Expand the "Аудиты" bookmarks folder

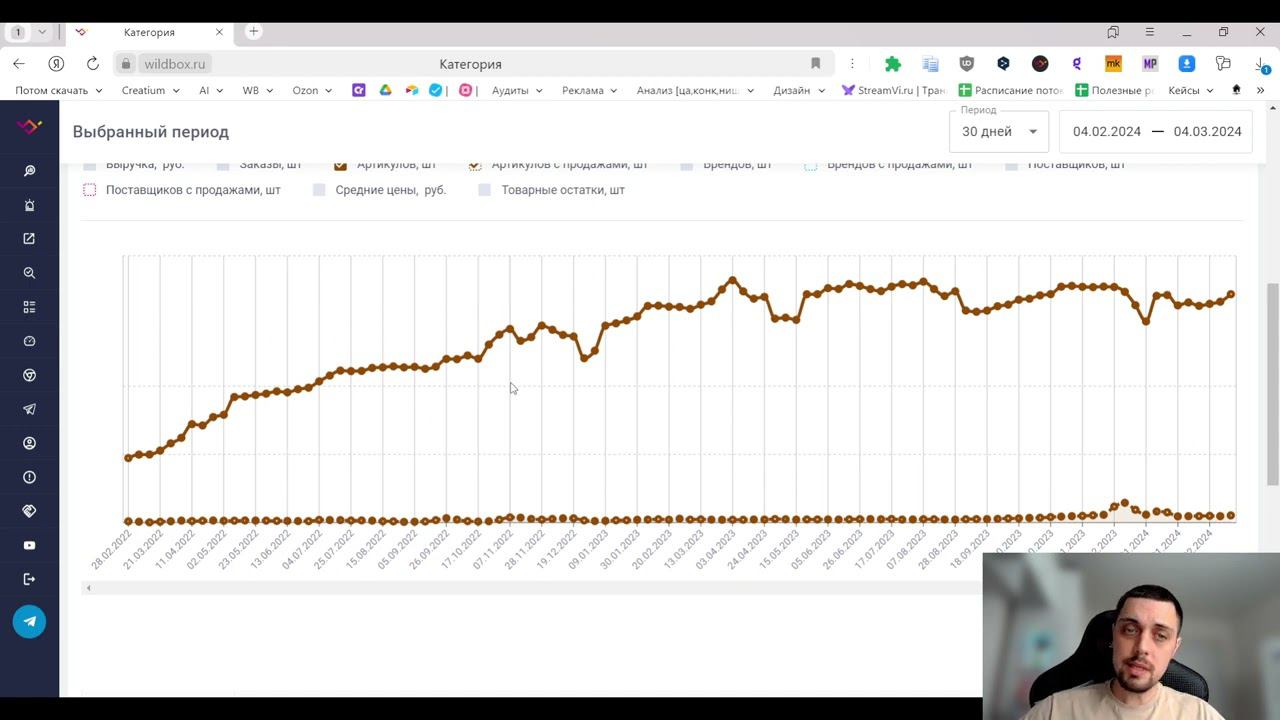(516, 90)
